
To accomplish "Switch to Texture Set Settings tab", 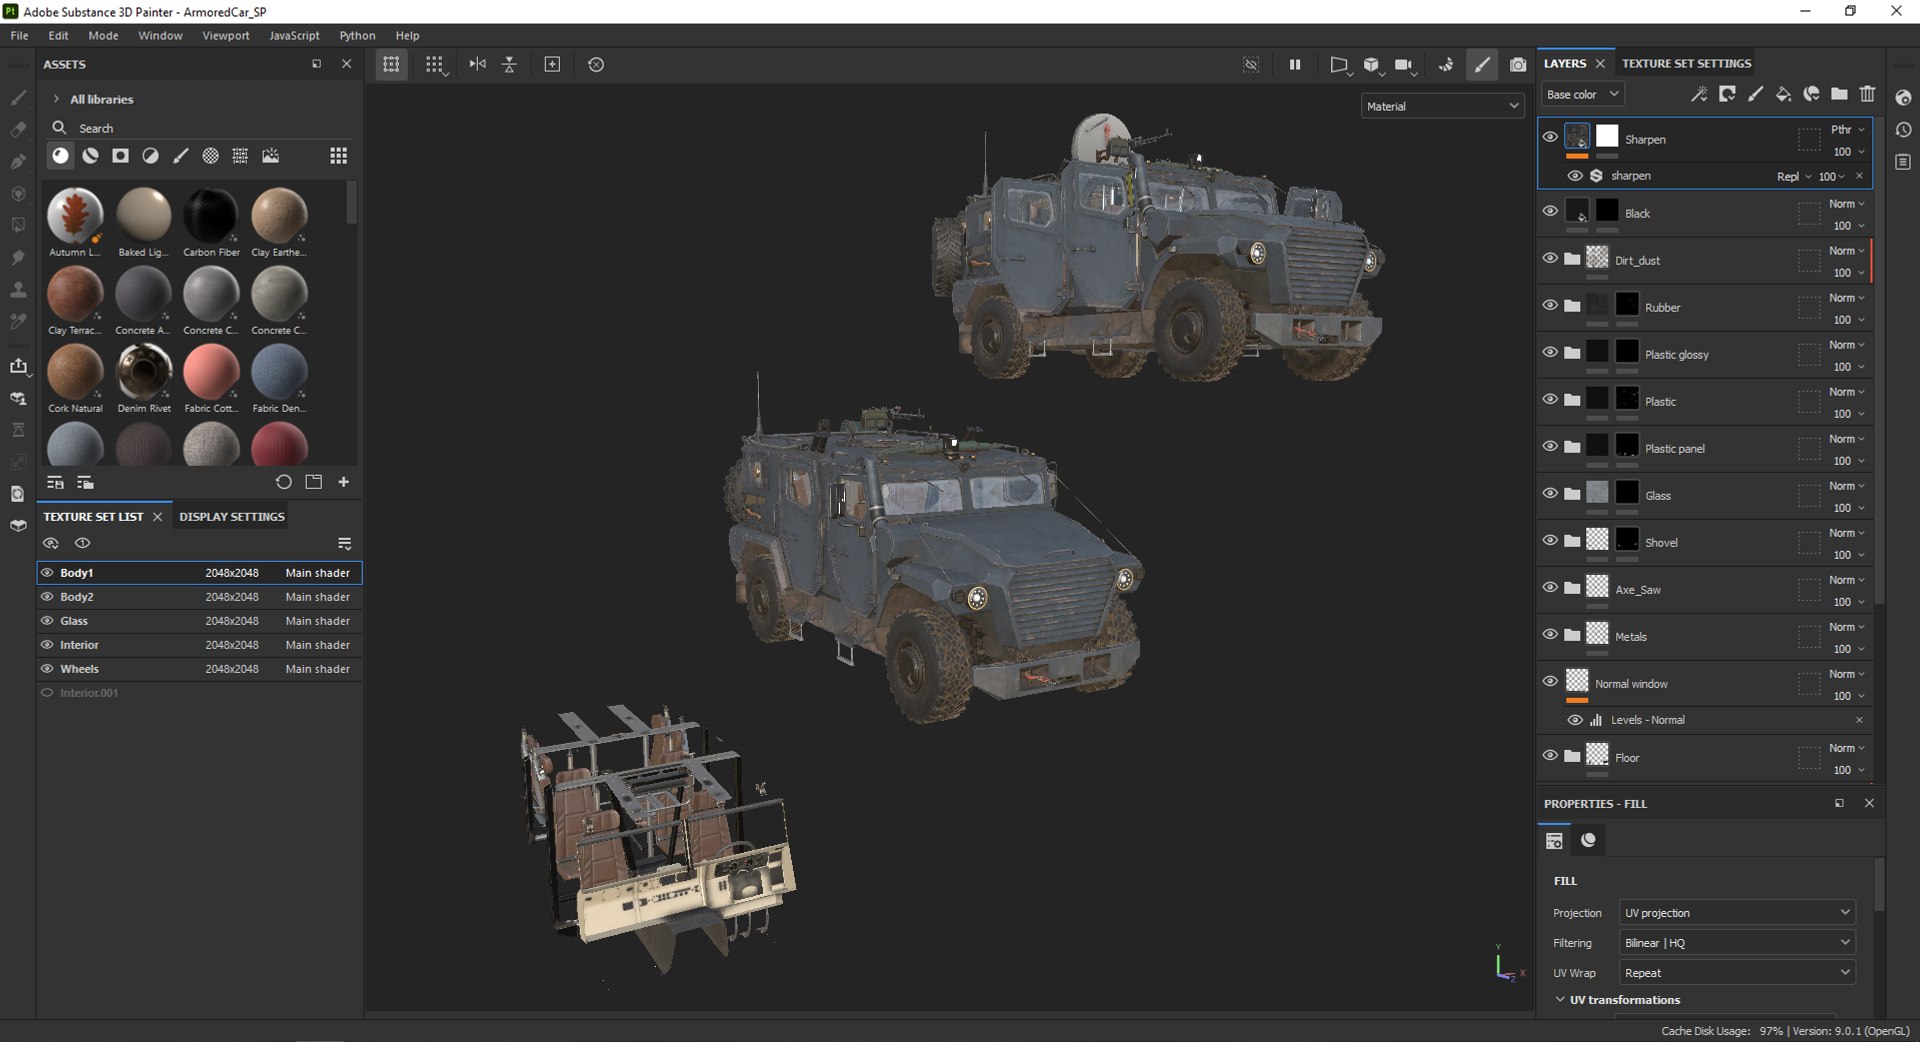I will pos(1686,63).
